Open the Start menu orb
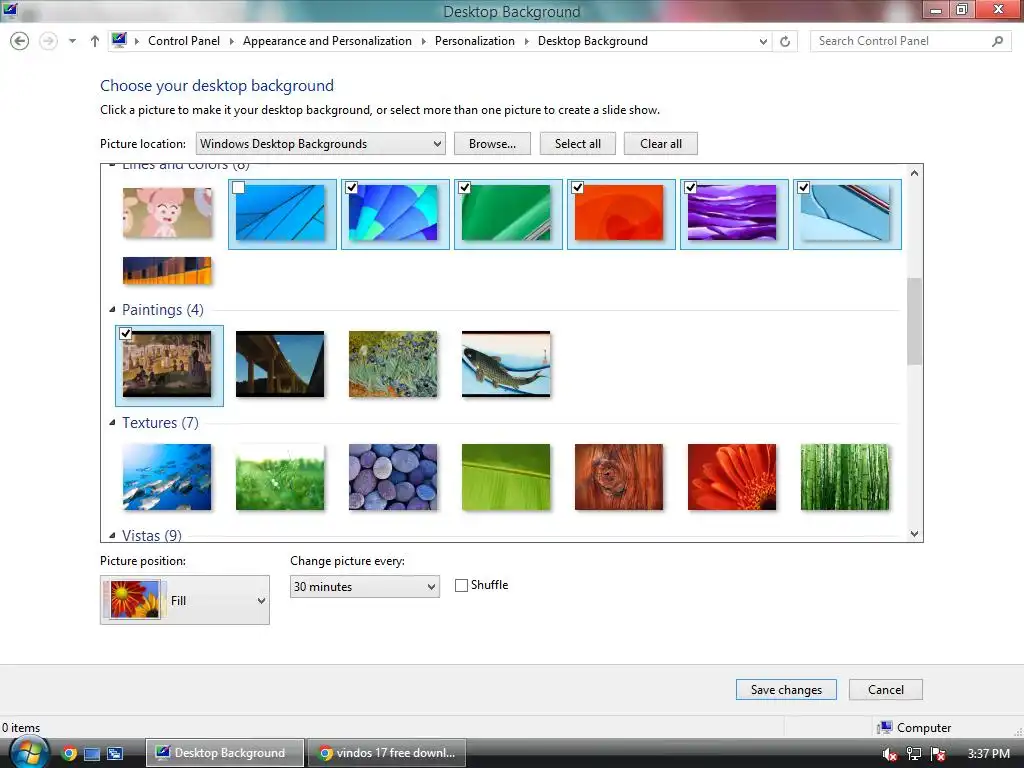 click(28, 753)
